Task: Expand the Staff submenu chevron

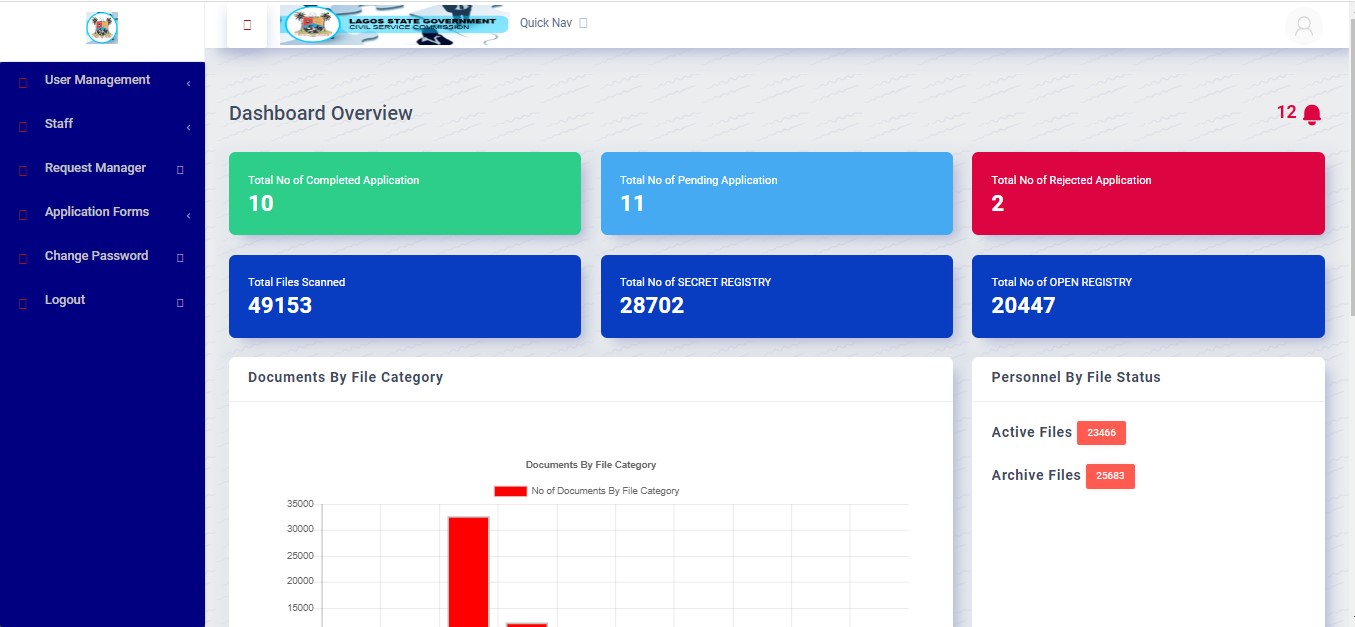Action: point(188,128)
